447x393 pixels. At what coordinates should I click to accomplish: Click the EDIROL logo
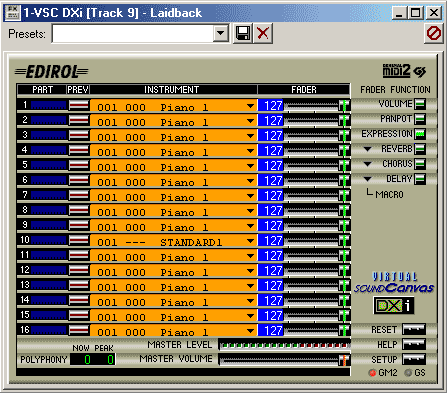52,72
